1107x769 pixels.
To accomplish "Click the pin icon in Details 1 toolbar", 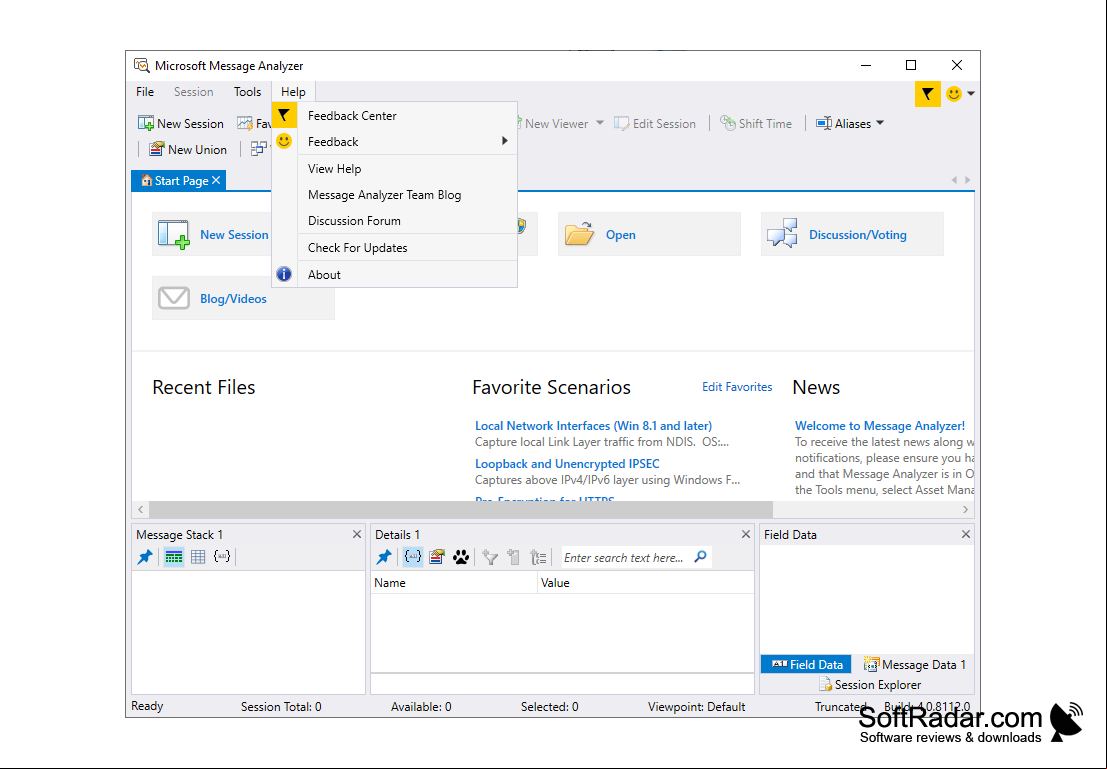I will [x=383, y=557].
